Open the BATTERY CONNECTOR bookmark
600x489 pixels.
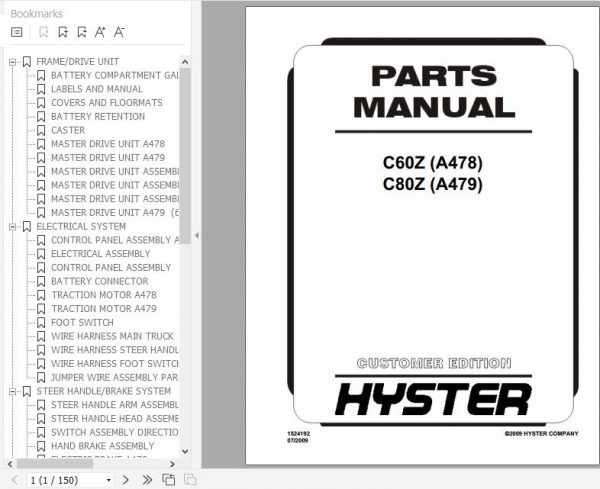(x=99, y=282)
